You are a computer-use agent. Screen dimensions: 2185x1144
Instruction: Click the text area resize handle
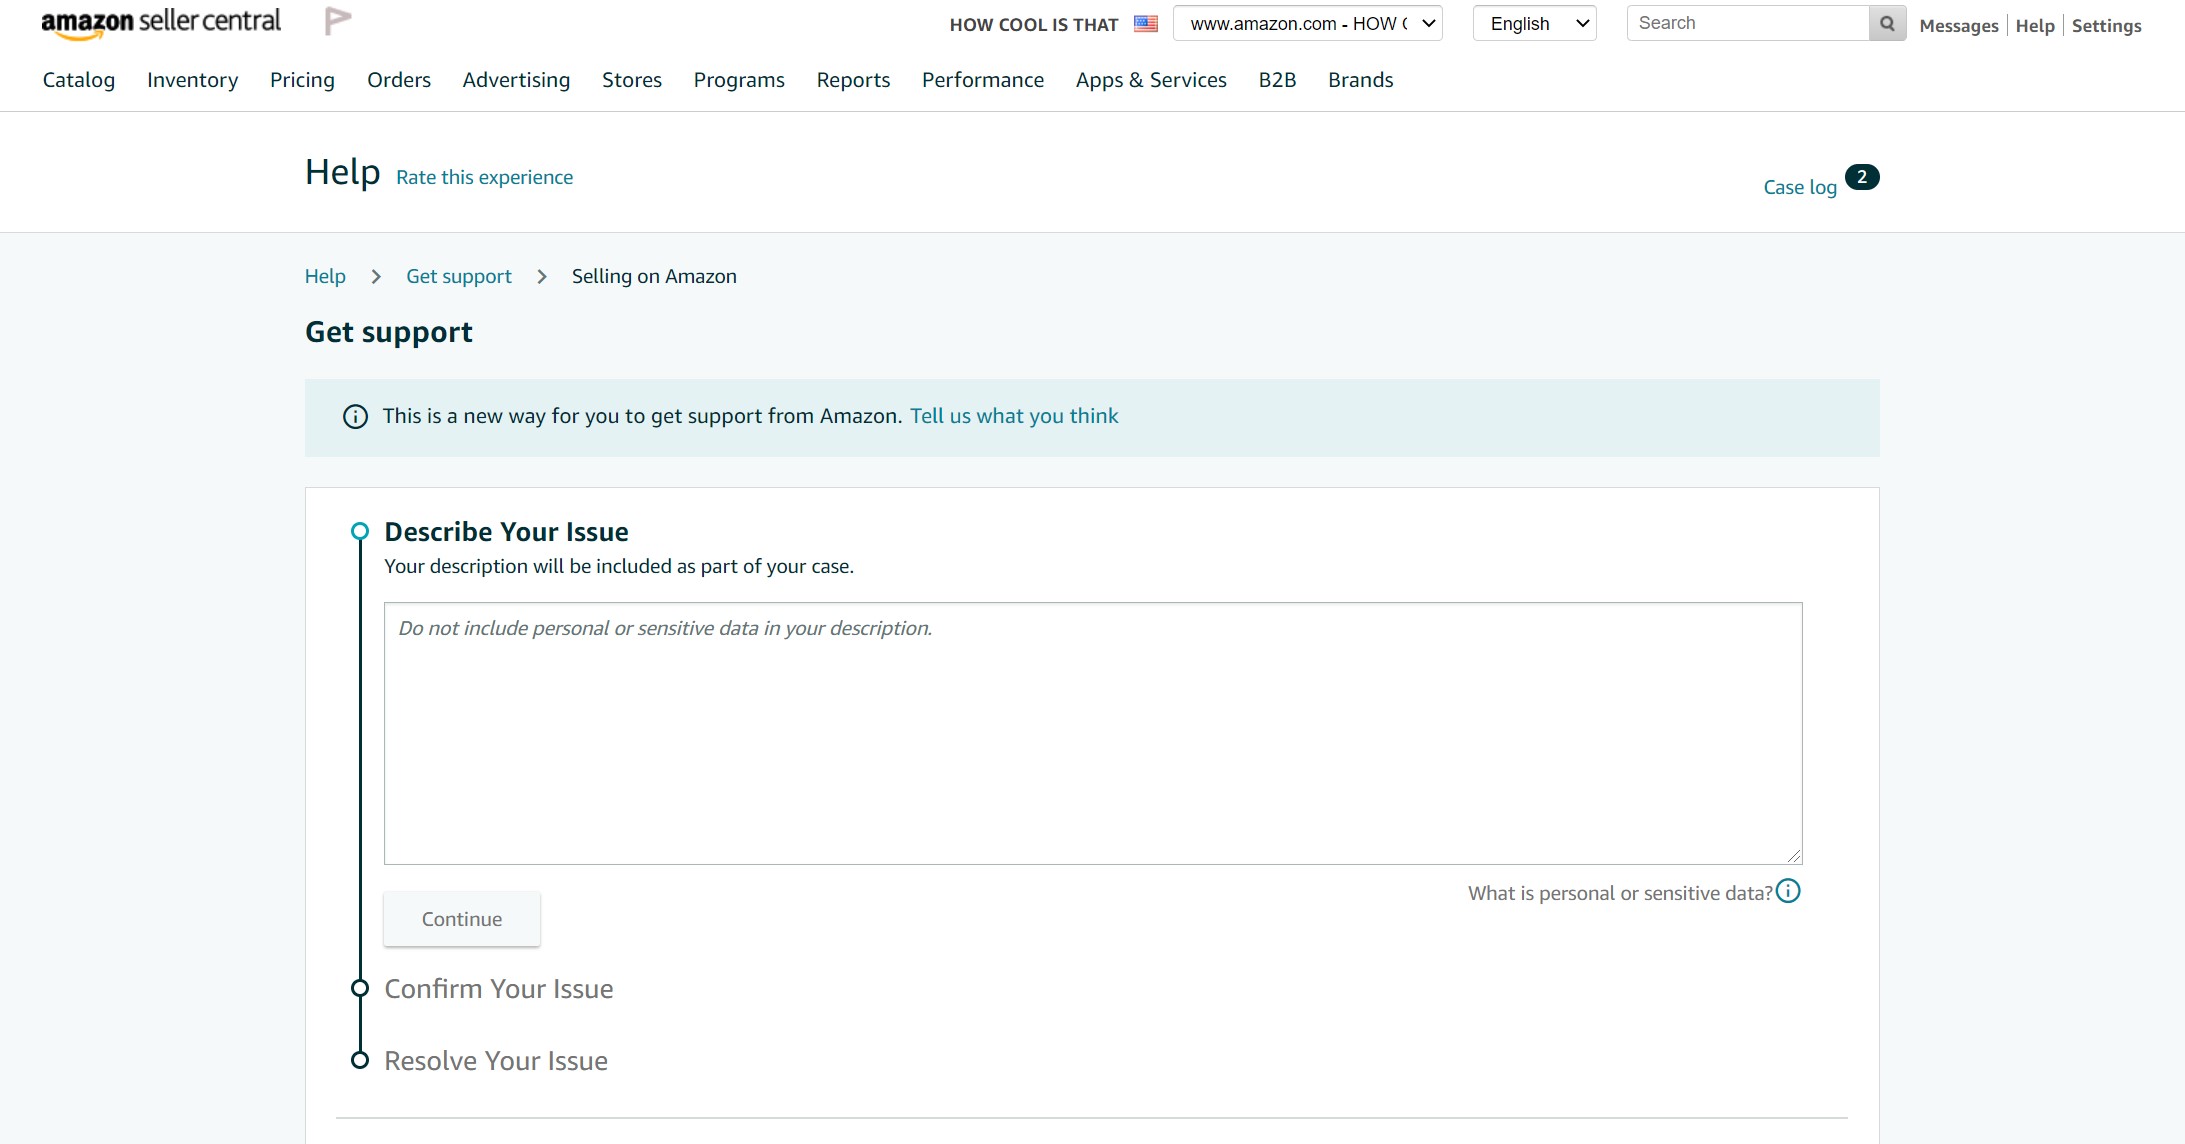[1794, 856]
